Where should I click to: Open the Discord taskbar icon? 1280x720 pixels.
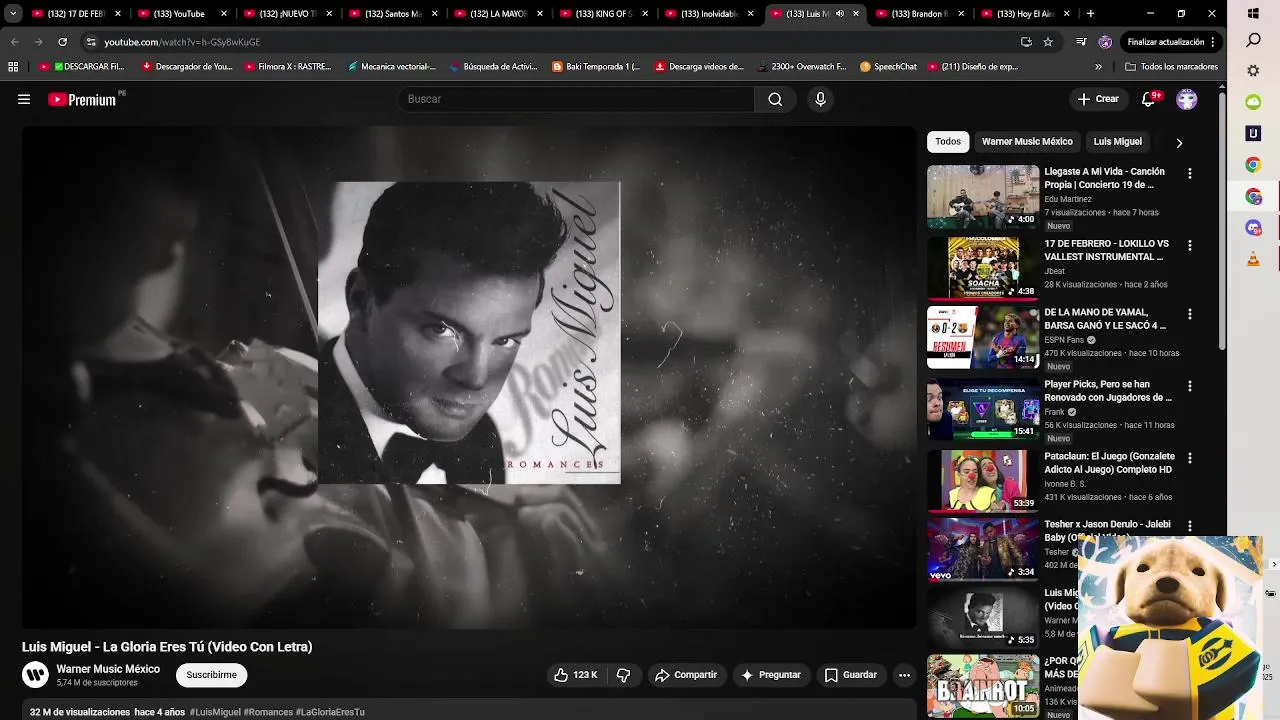coord(1253,228)
